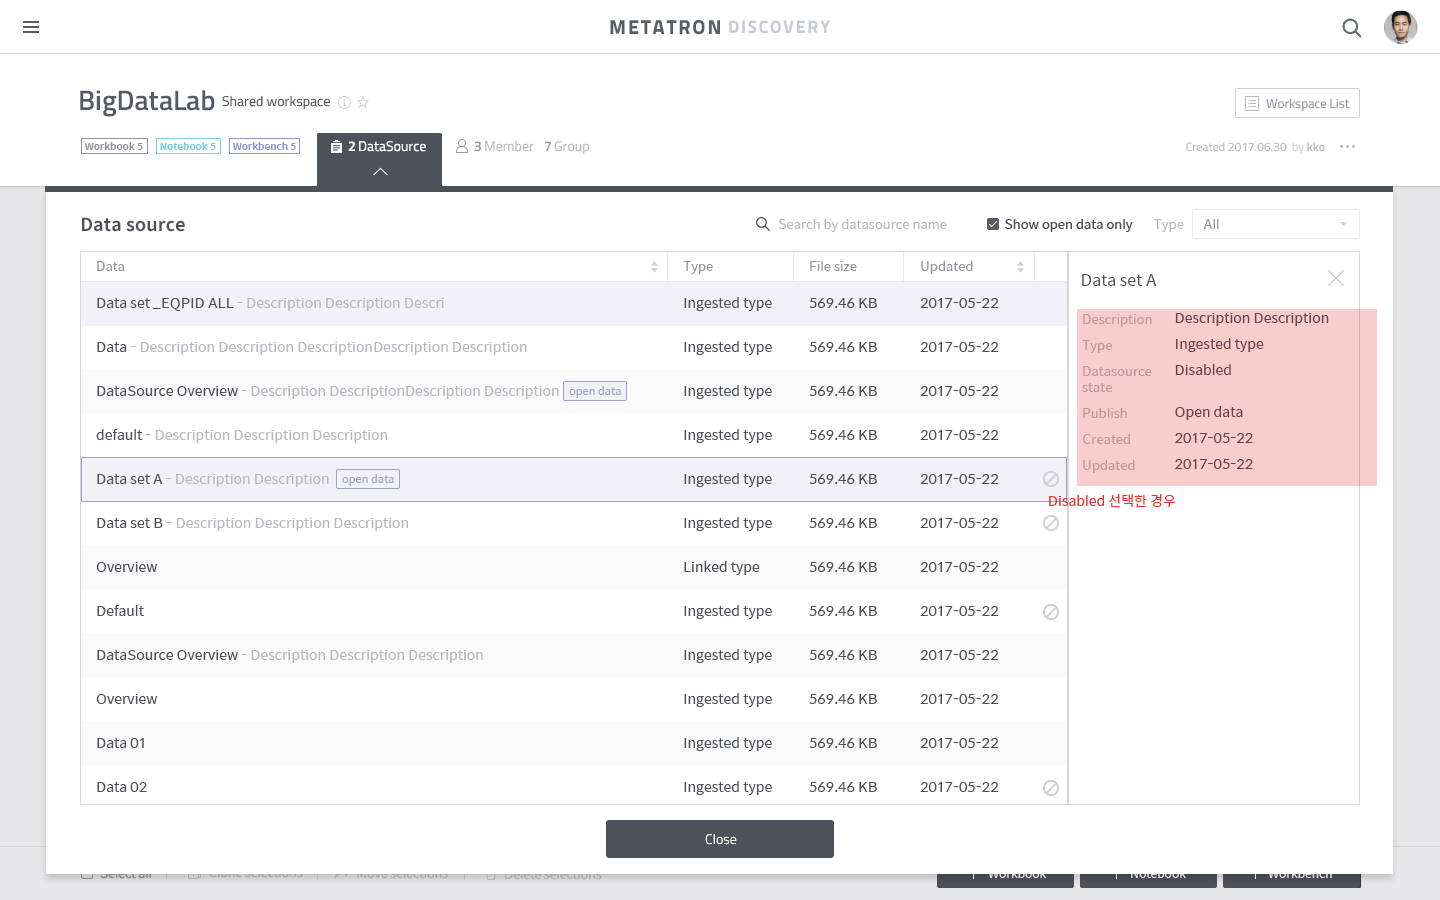Star the BigDataLab workspace as favorite

point(363,102)
